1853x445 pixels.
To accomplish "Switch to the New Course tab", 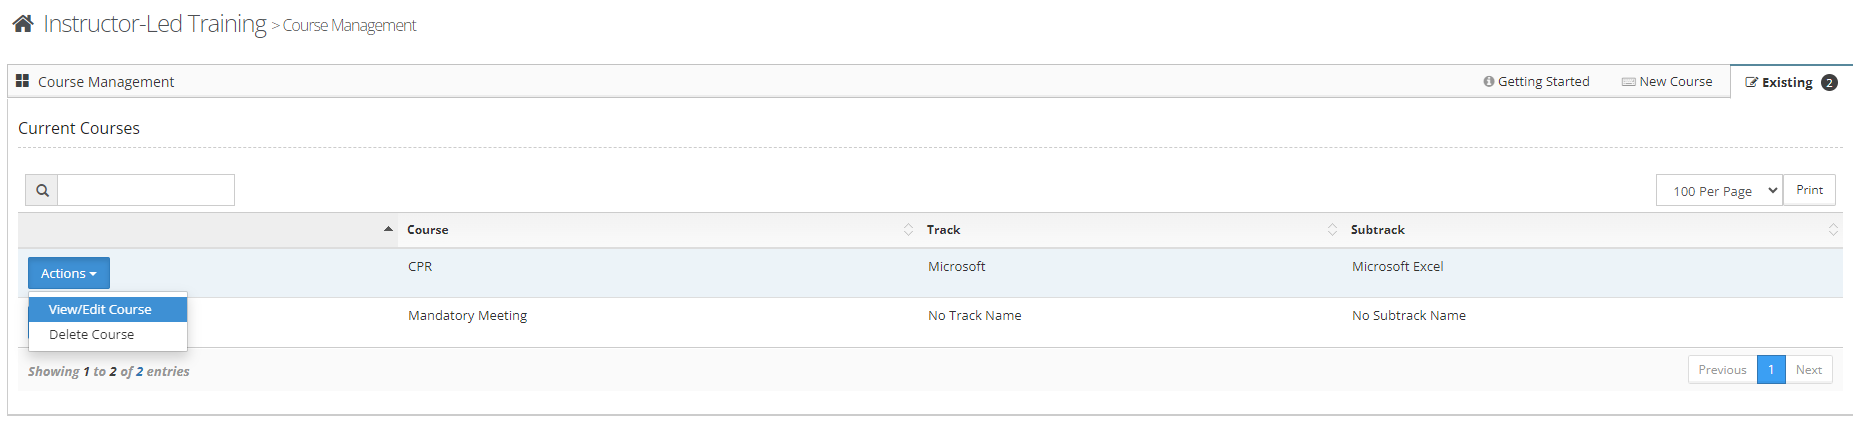I will 1667,82.
